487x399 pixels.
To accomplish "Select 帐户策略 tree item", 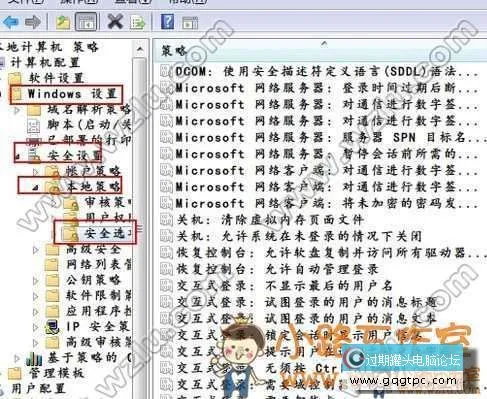I will pos(93,171).
